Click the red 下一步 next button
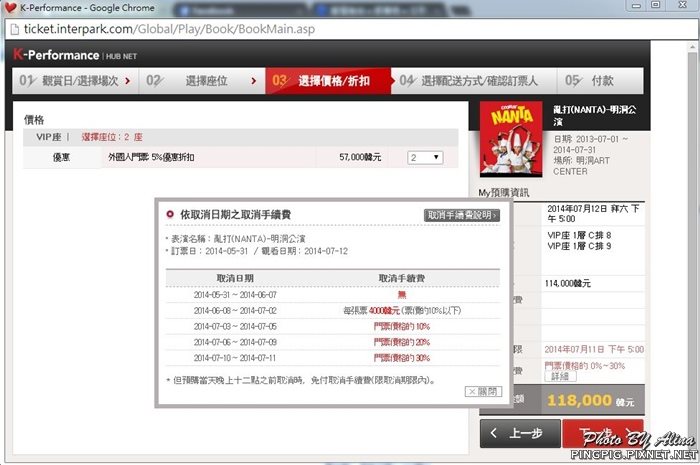The image size is (700, 465). 603,433
